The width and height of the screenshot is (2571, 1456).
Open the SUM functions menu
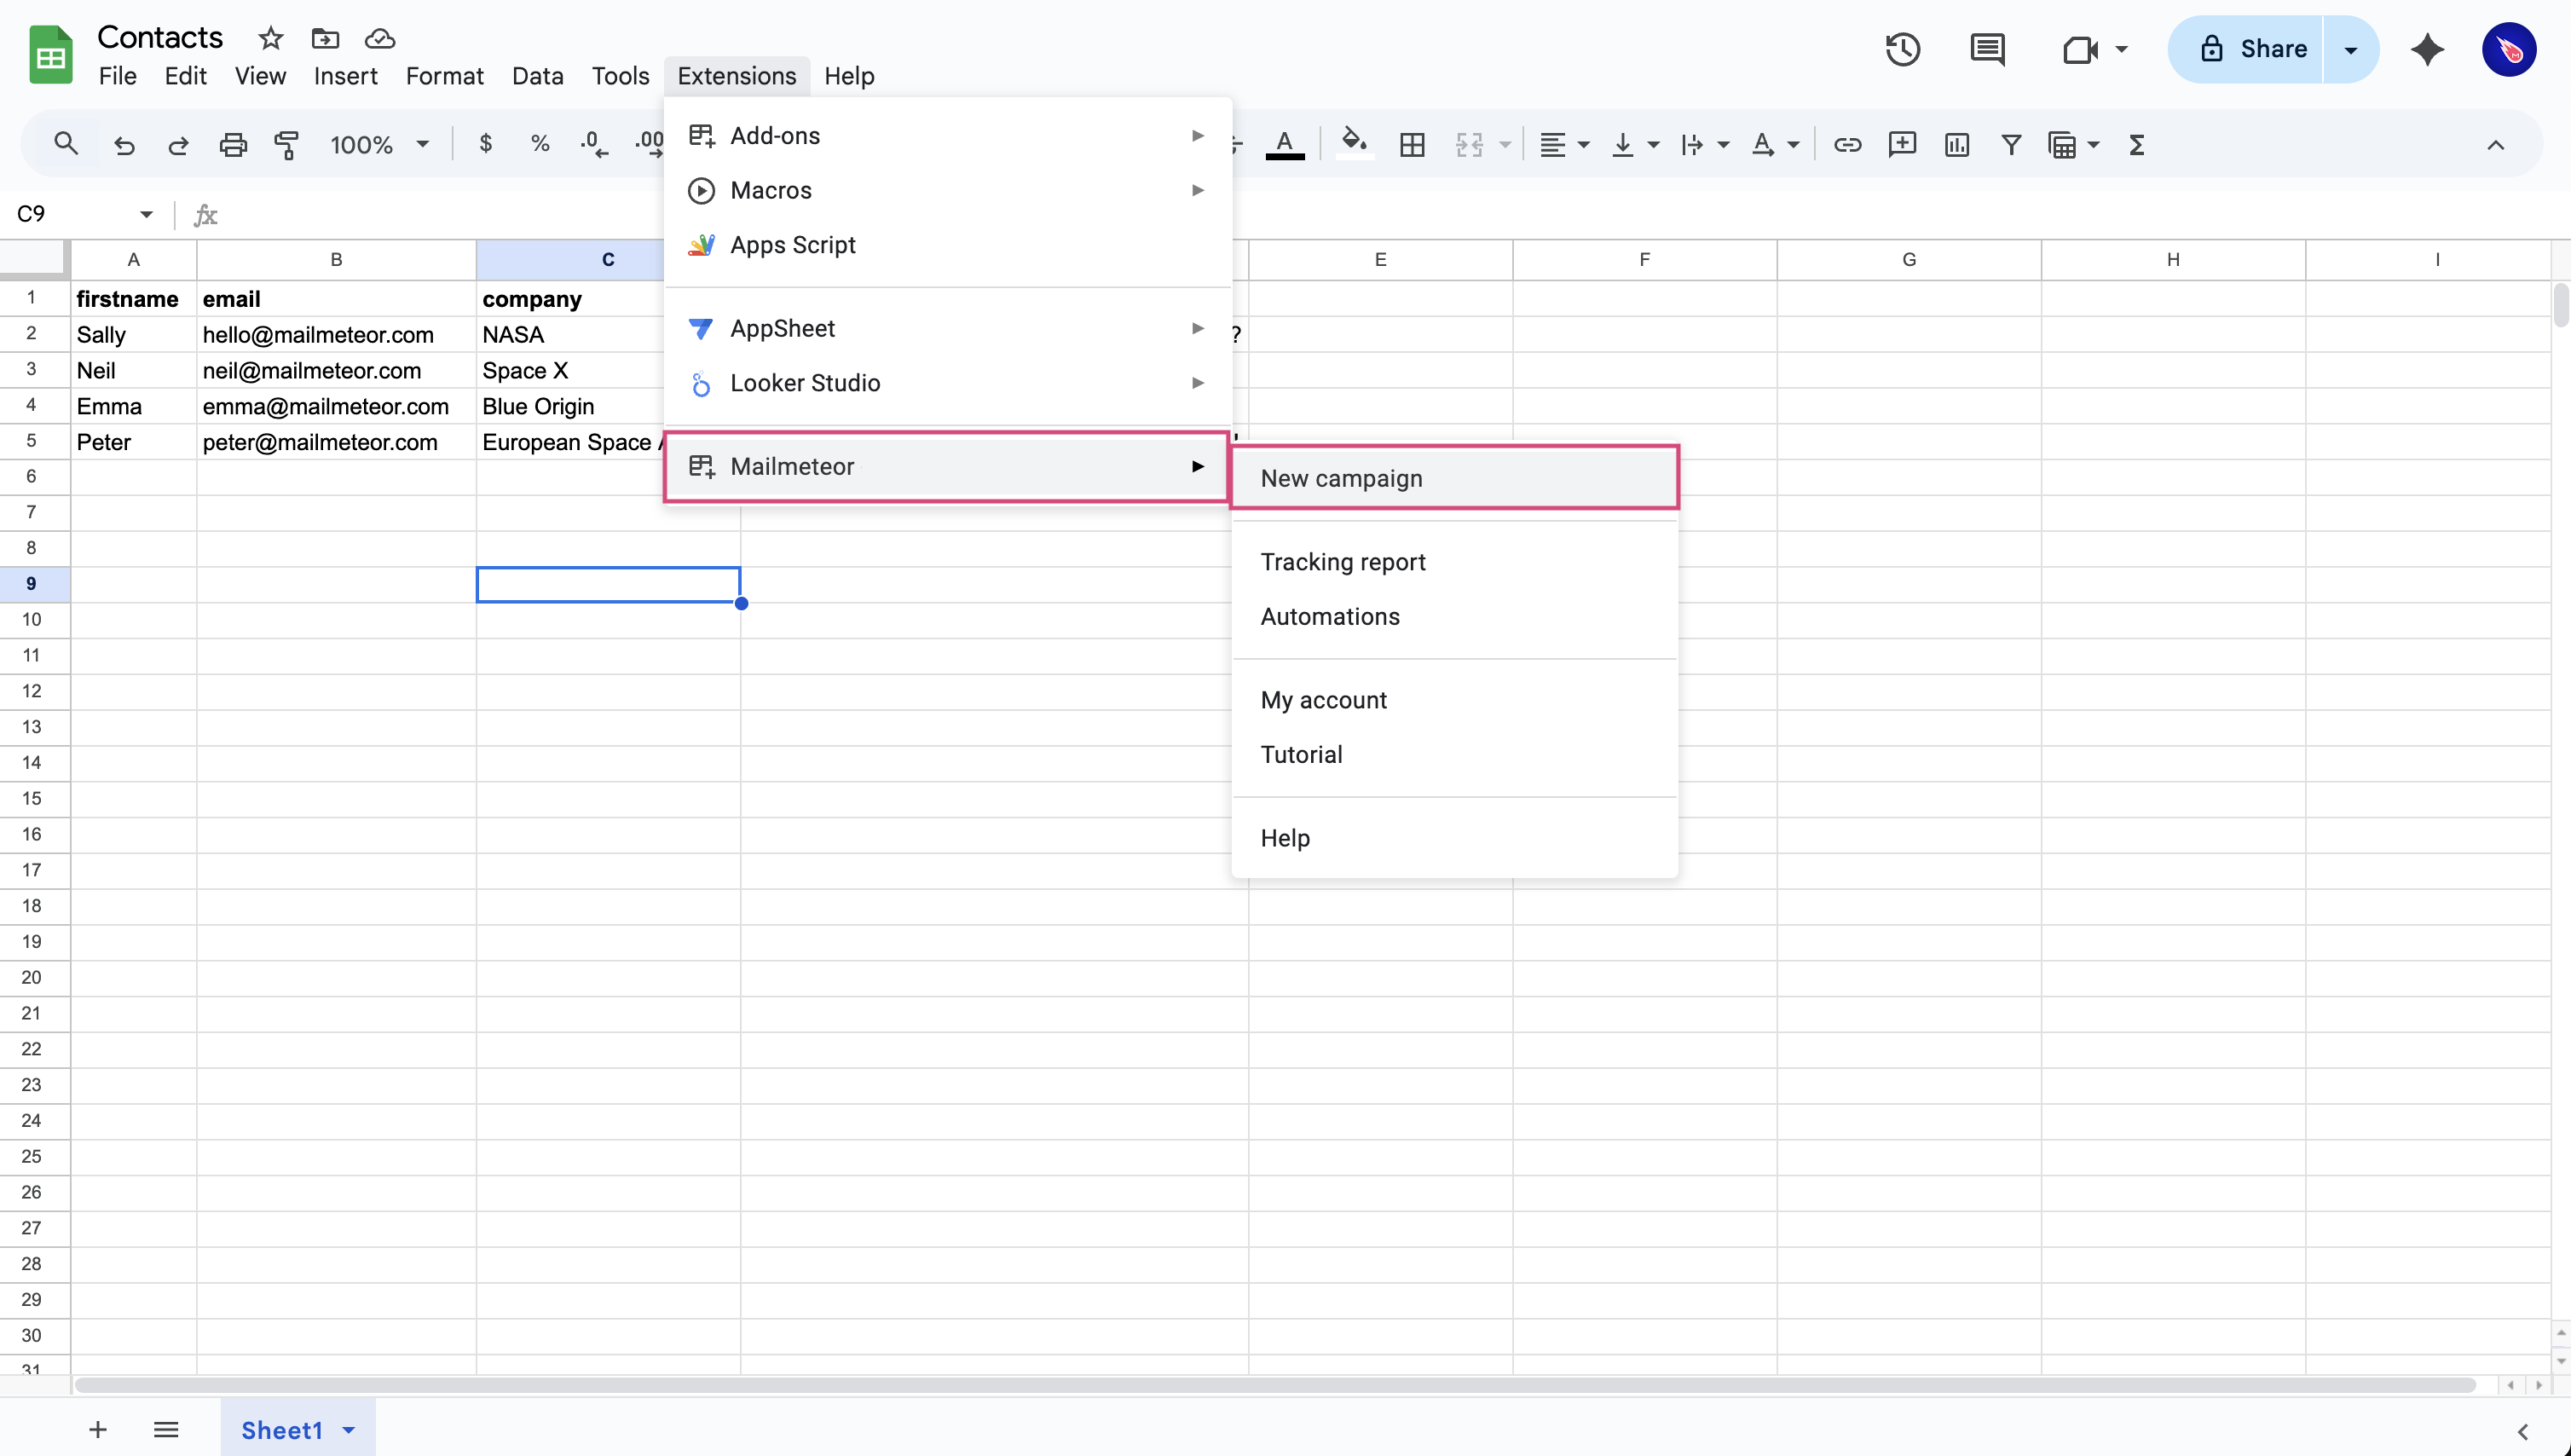pyautogui.click(x=2136, y=144)
